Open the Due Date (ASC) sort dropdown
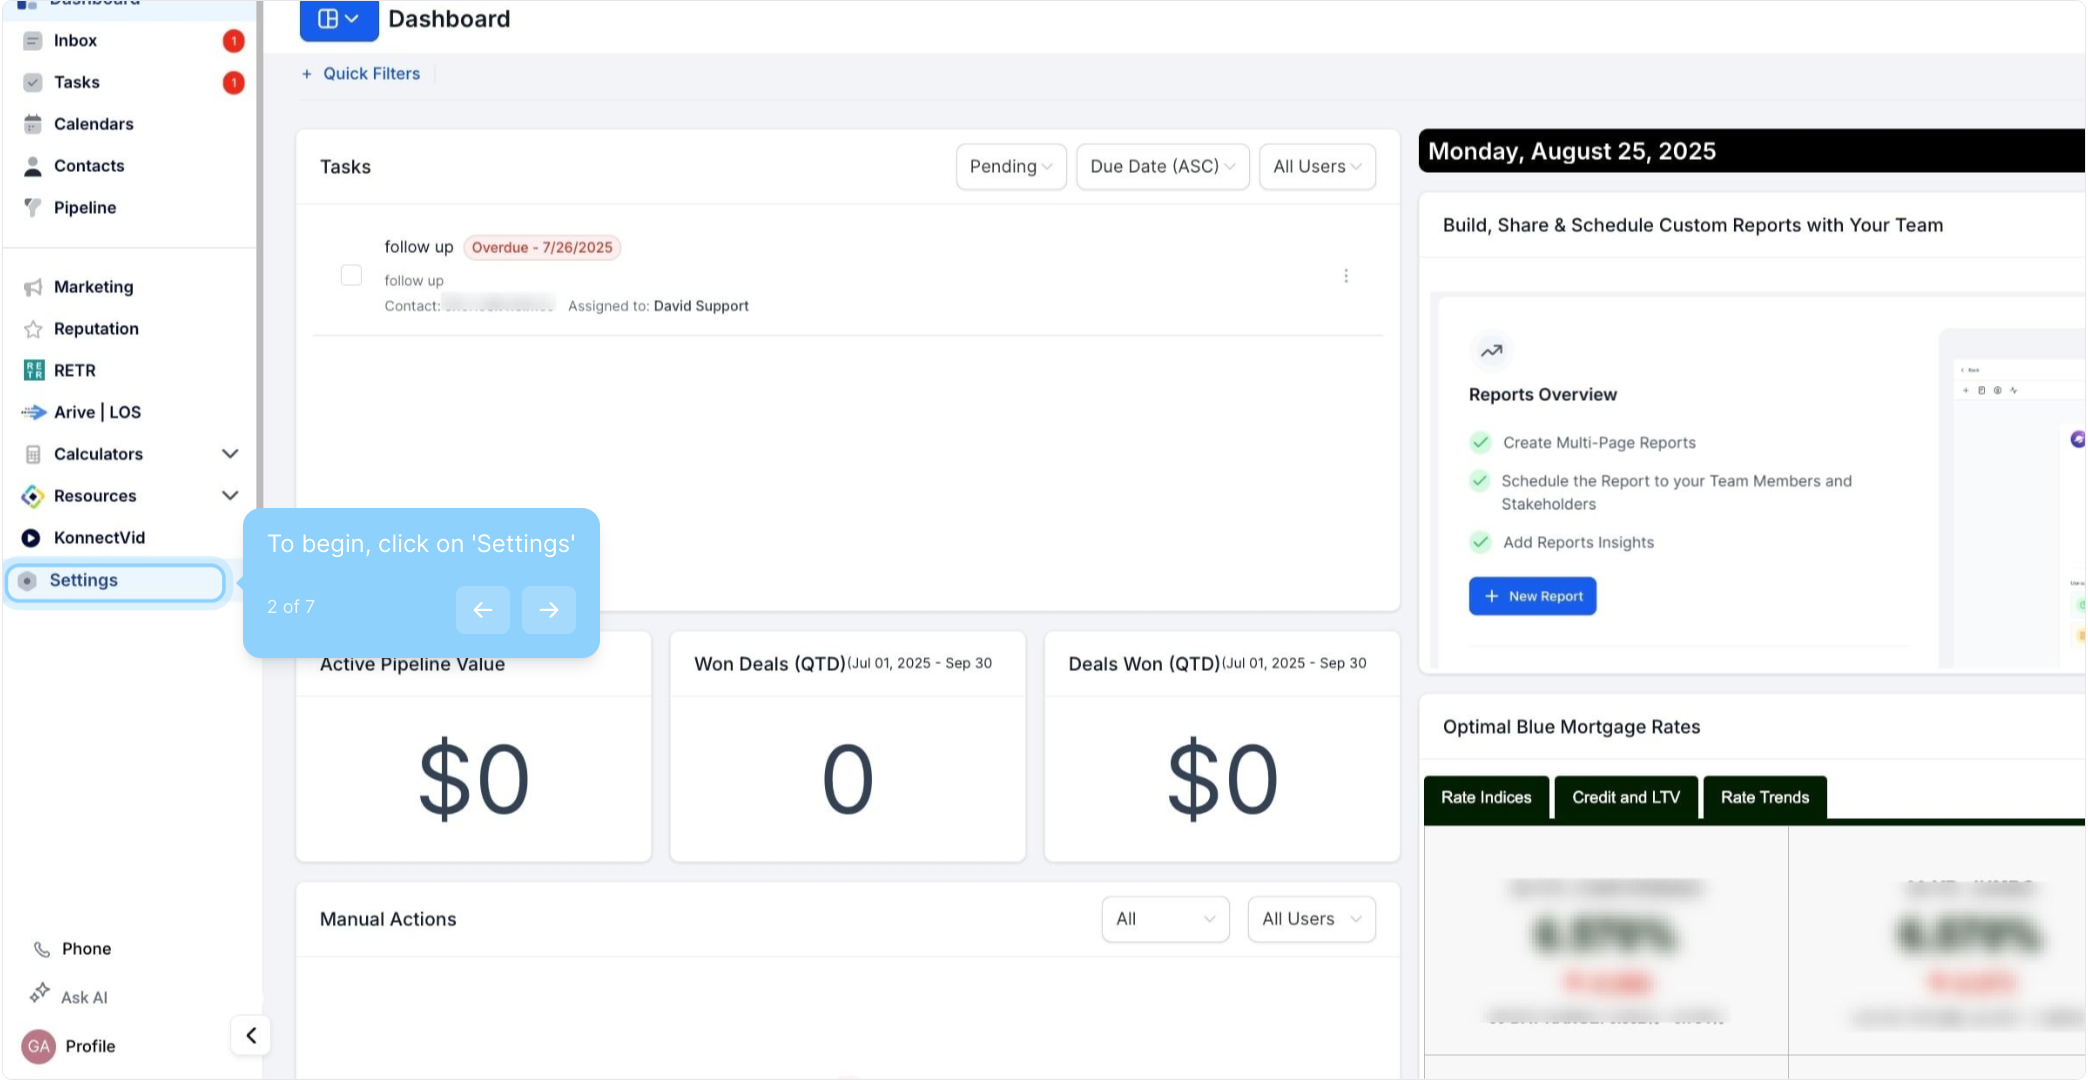Screen dimensions: 2088x1080 point(1162,167)
